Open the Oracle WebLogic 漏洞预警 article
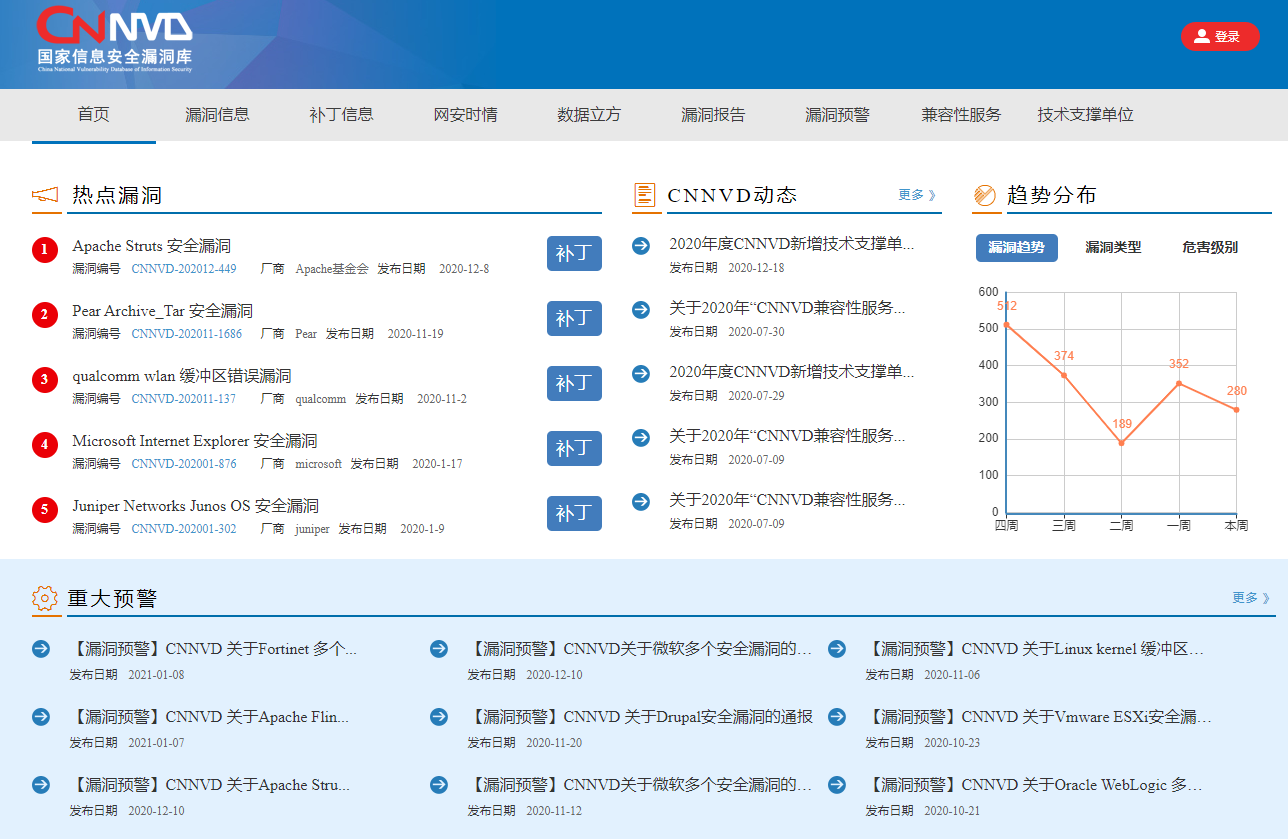The height and width of the screenshot is (839, 1288). click(1034, 785)
